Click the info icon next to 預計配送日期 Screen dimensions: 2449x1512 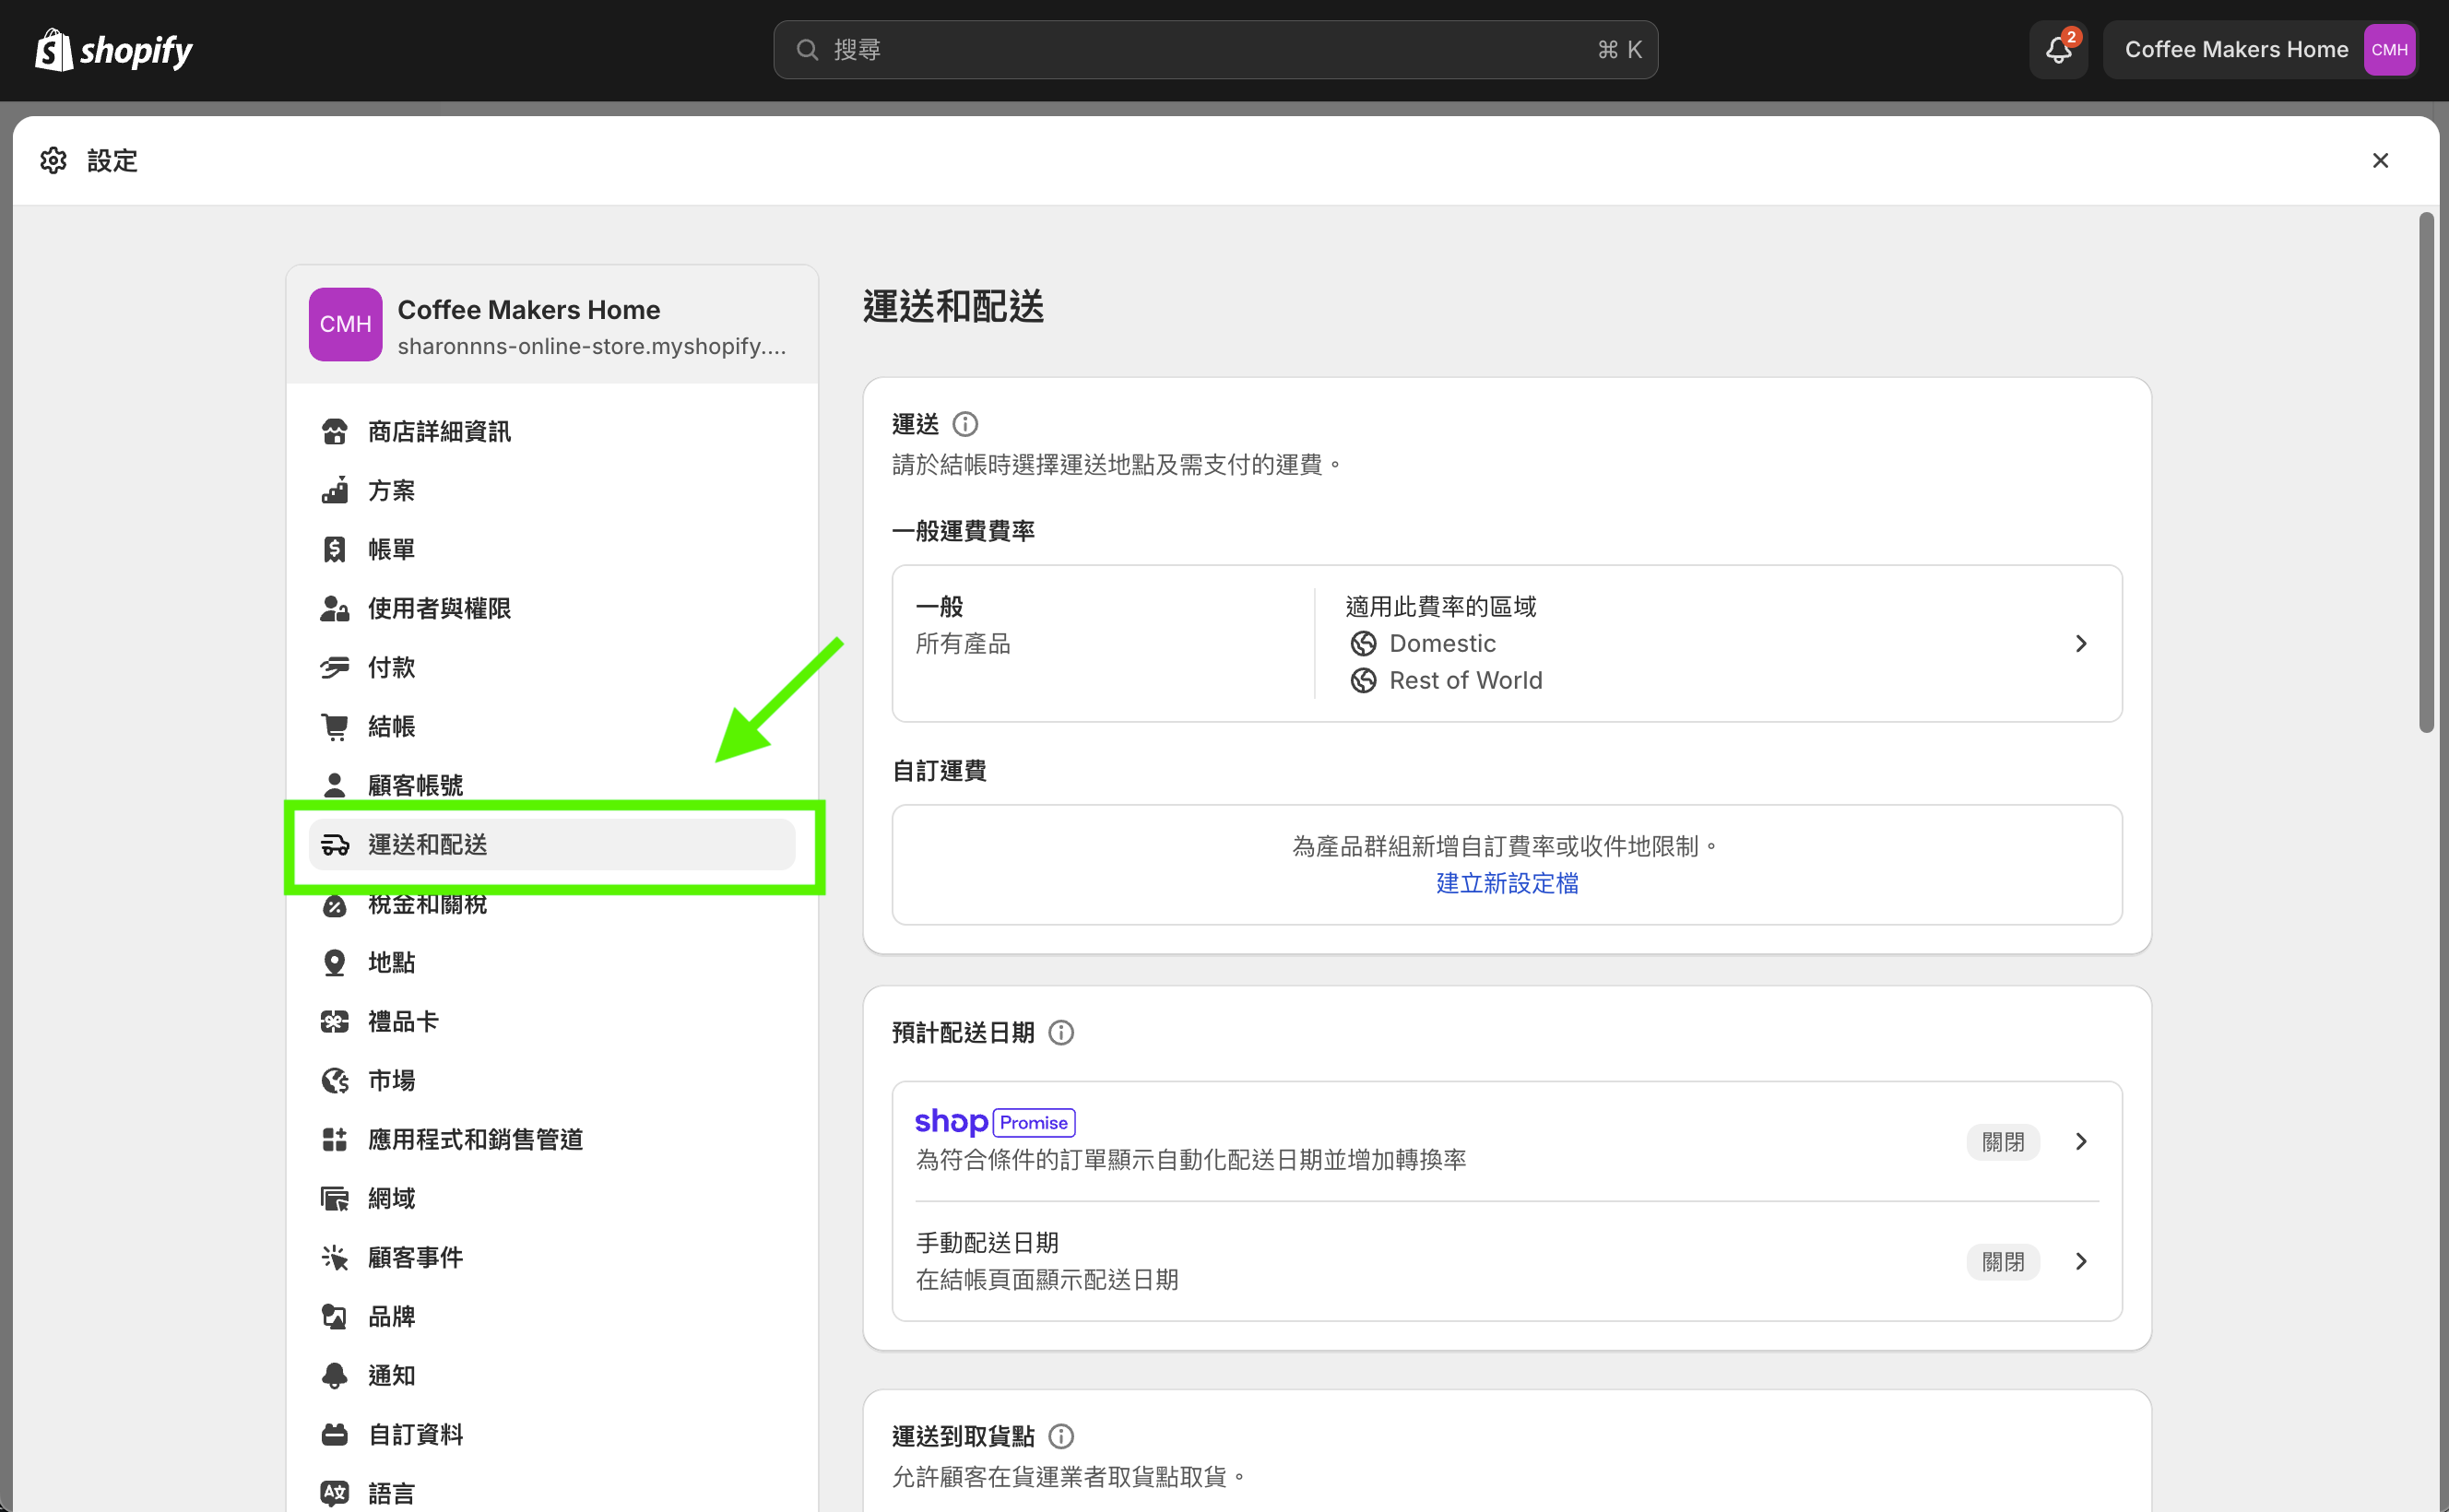(x=1061, y=1033)
